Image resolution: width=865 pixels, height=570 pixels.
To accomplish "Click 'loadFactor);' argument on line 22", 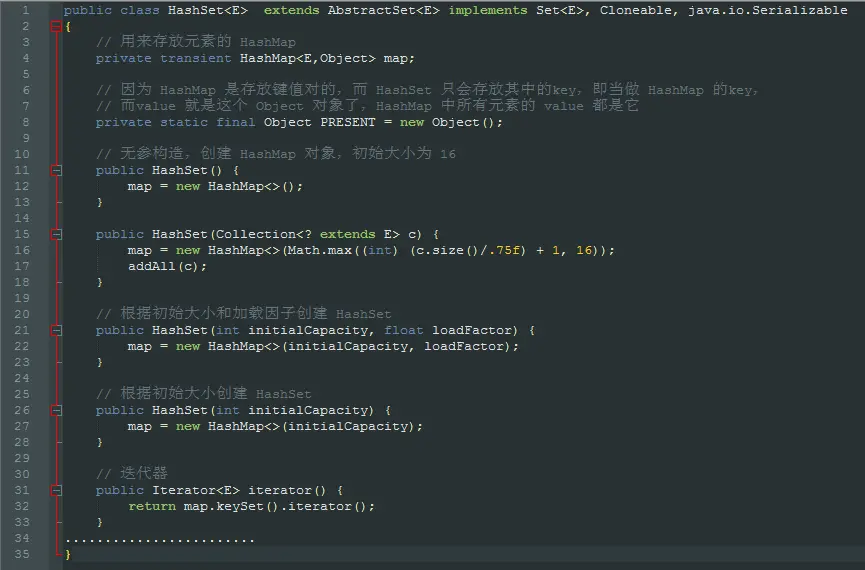I will point(471,346).
